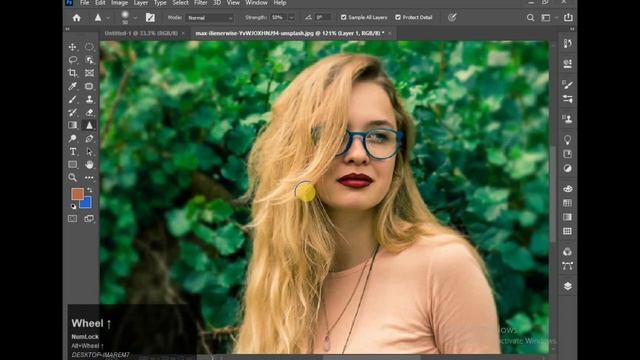Open the Strength slider dropdown arrow
This screenshot has height=360, width=640.
(x=291, y=18)
